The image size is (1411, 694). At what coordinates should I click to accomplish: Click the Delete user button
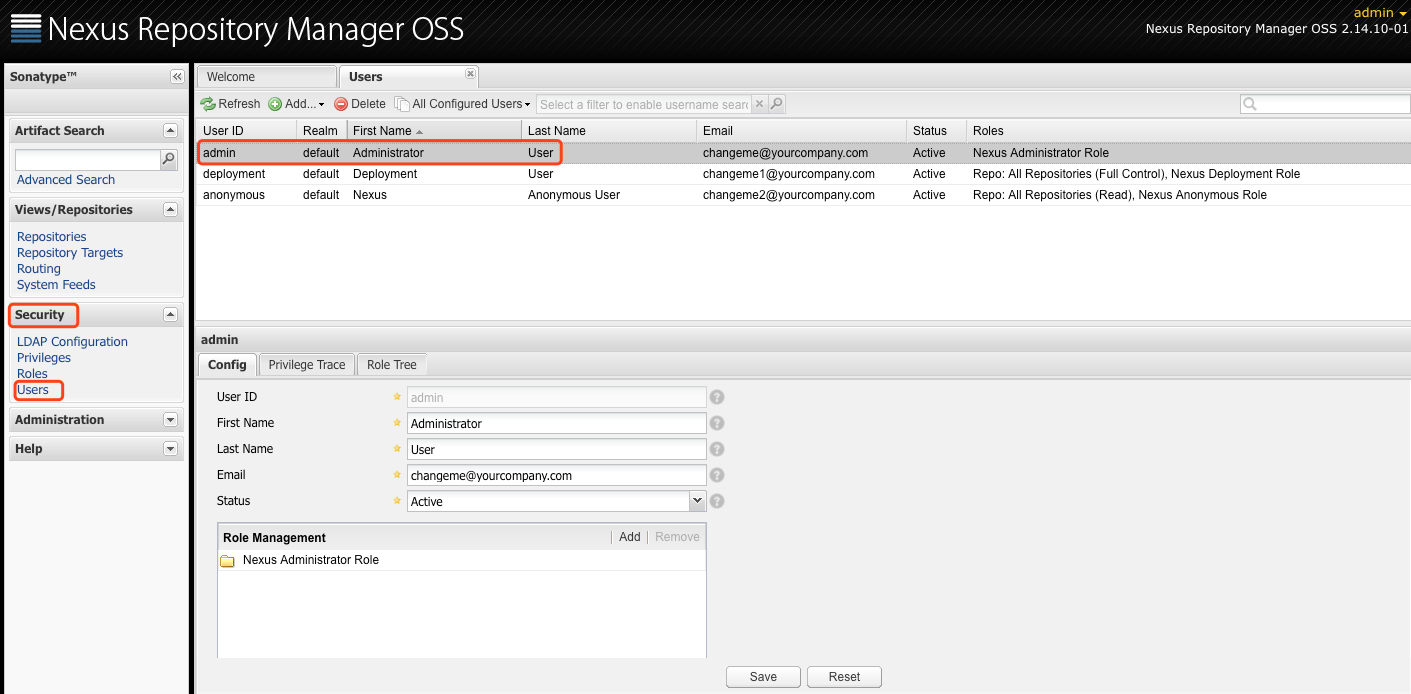coord(360,104)
